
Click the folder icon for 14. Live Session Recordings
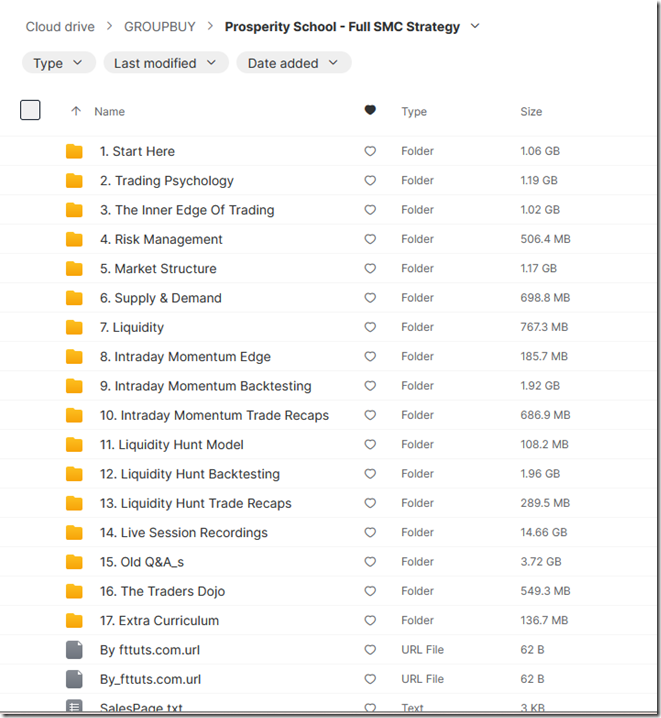74,533
